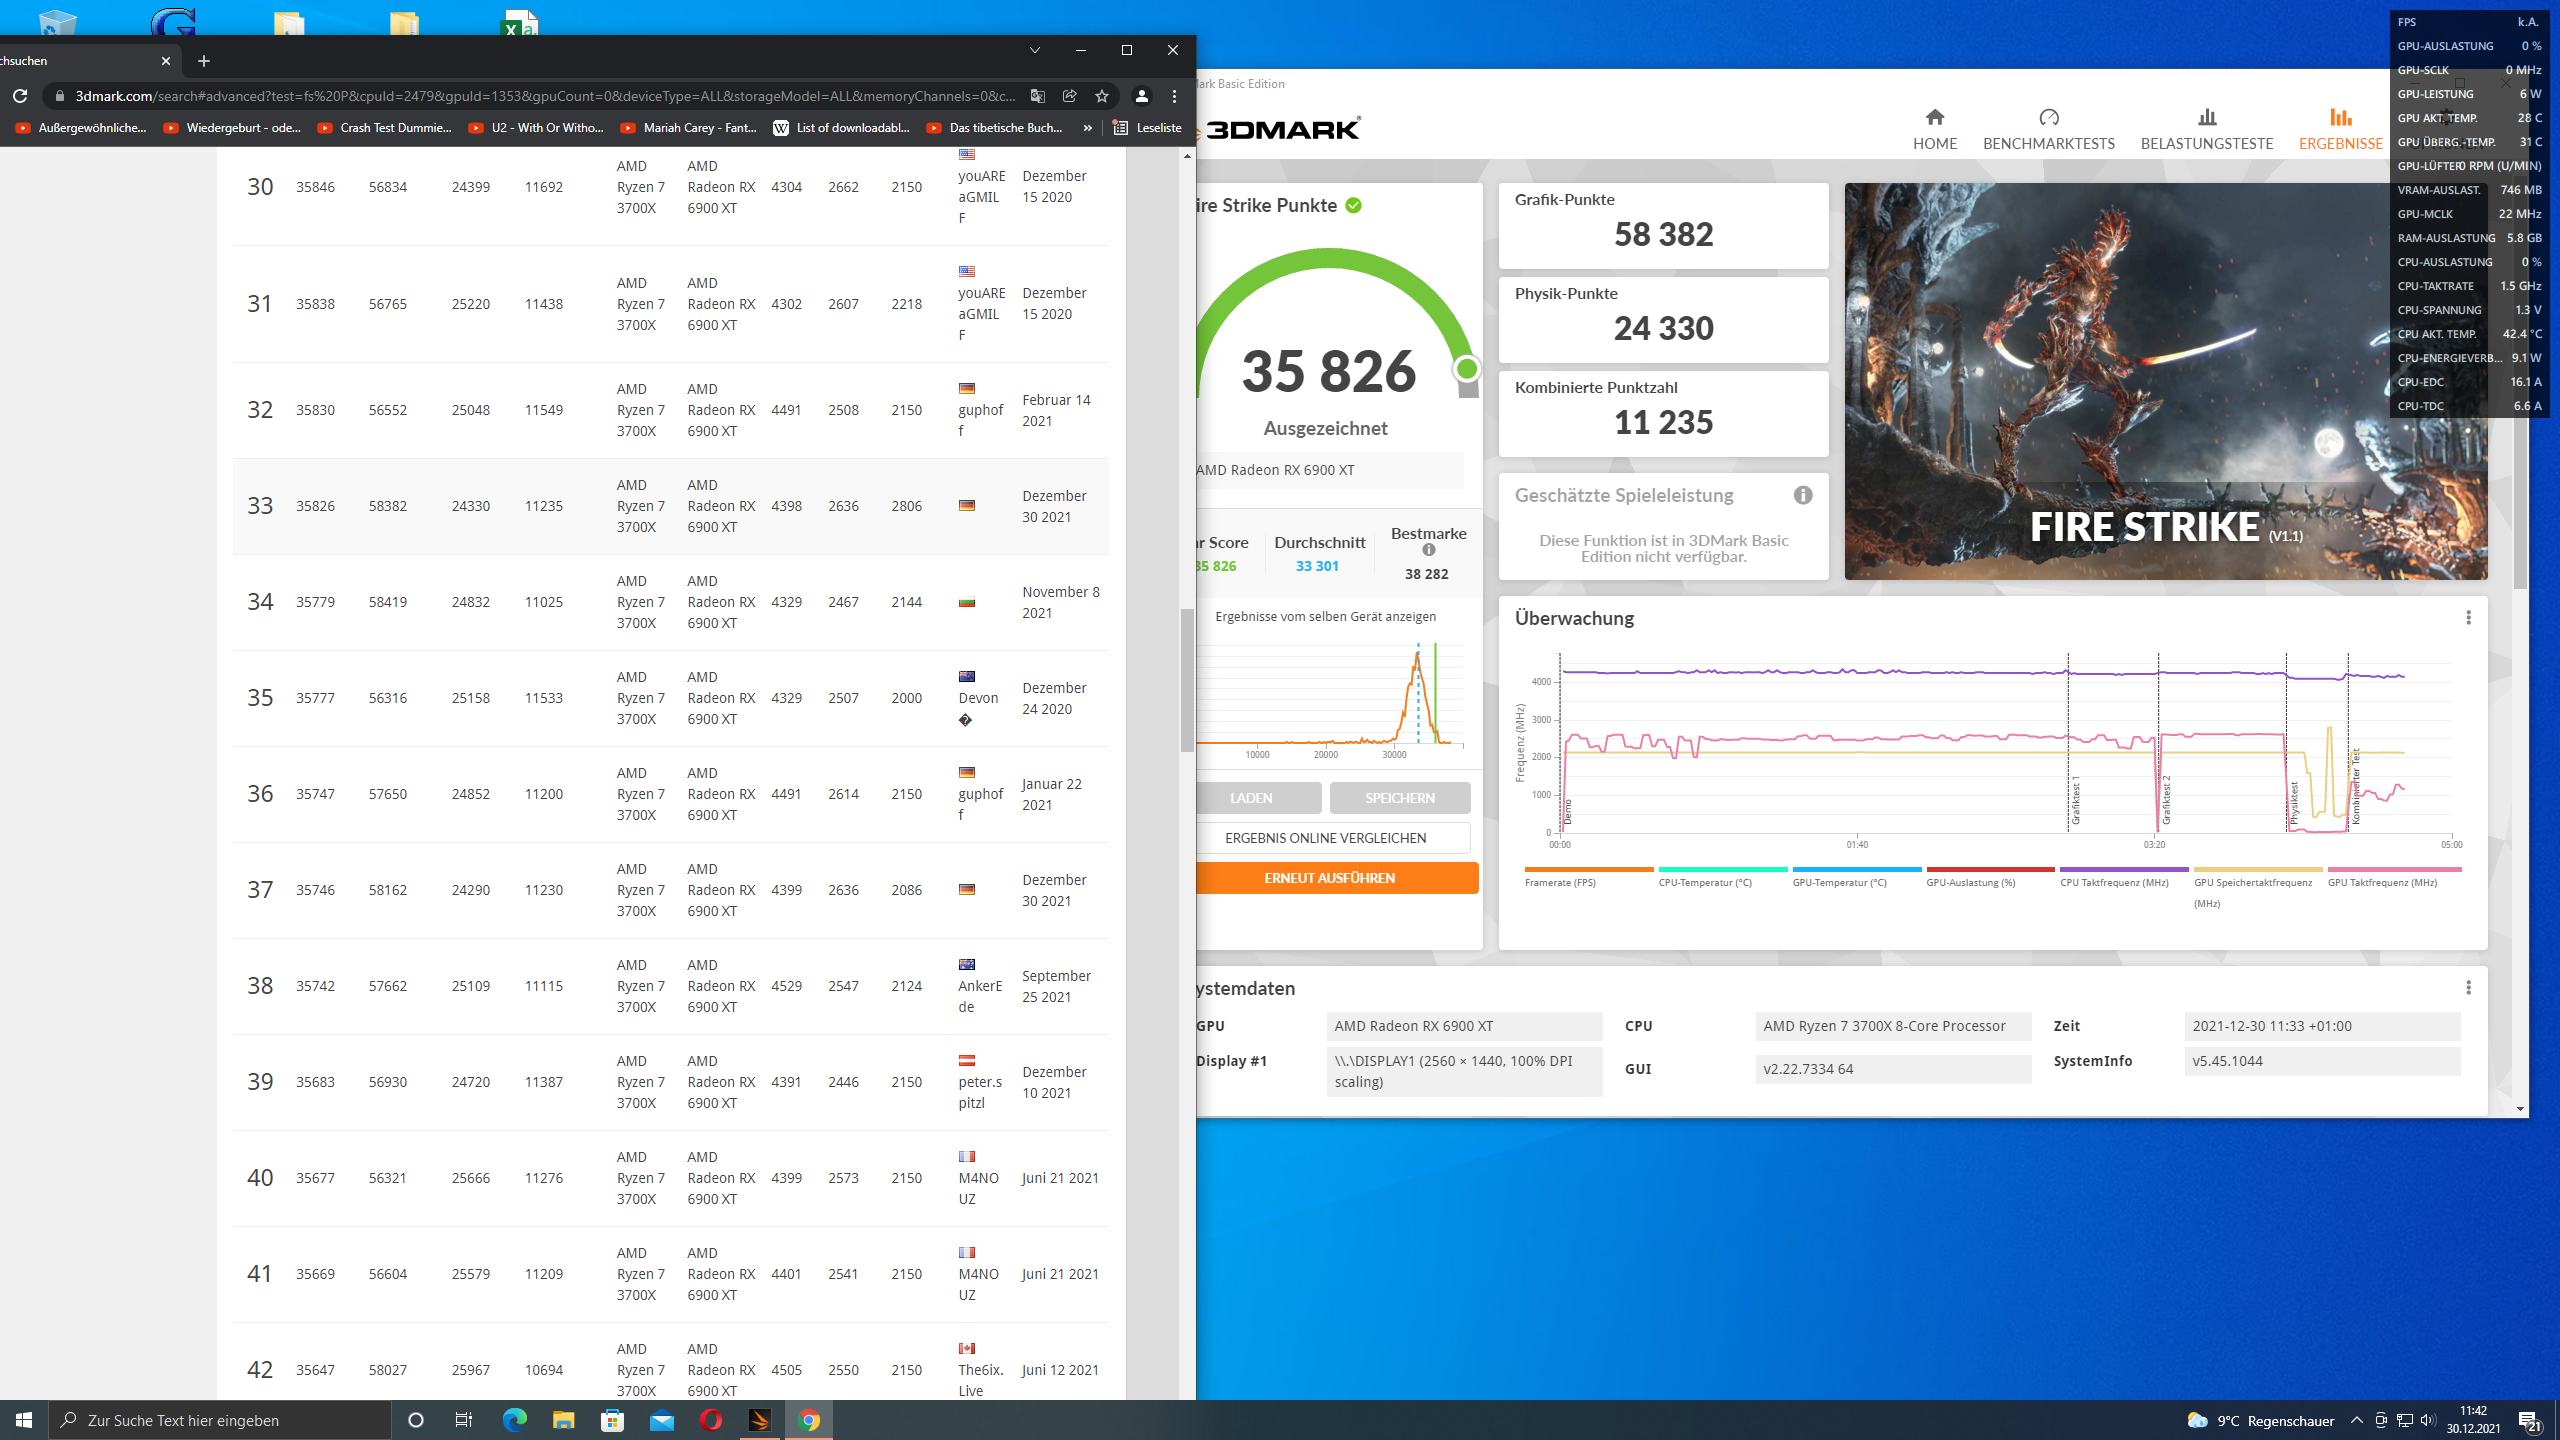The height and width of the screenshot is (1440, 2560).
Task: Open the Systemdaten three-dot options menu
Action: pos(2468,988)
